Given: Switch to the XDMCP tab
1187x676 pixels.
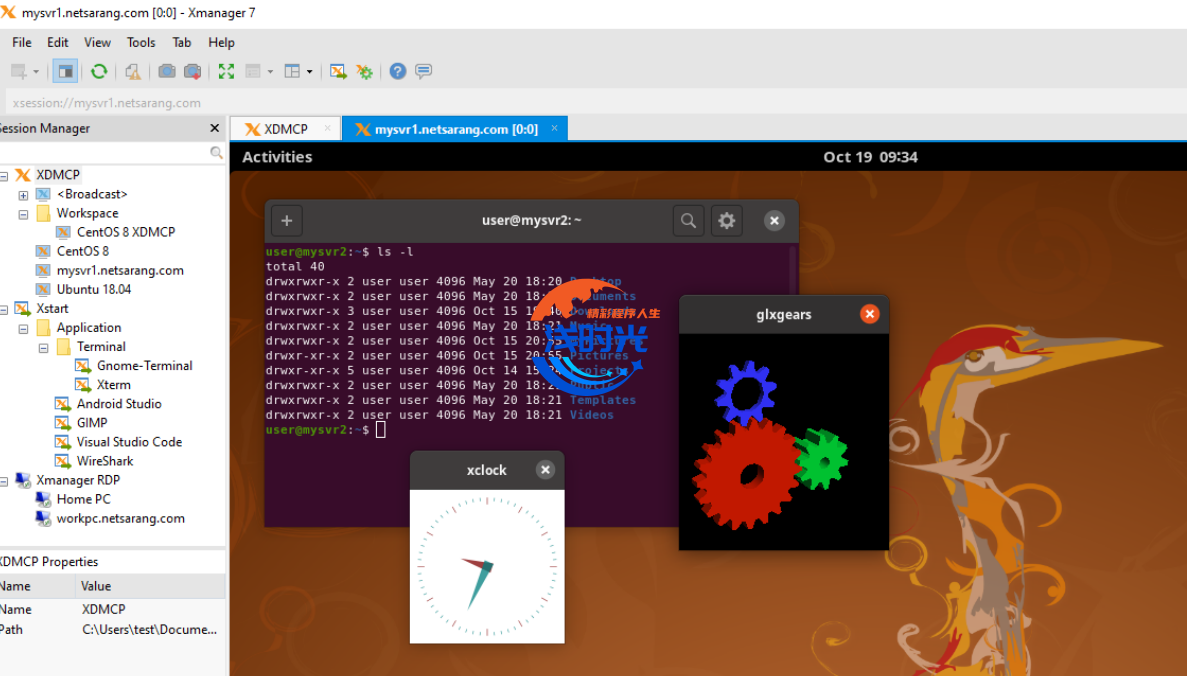Looking at the screenshot, I should point(284,129).
